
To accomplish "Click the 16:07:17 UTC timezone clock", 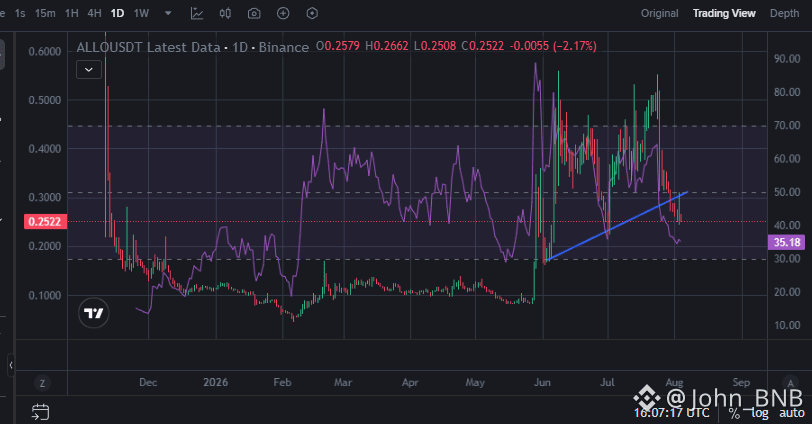I will [x=672, y=413].
